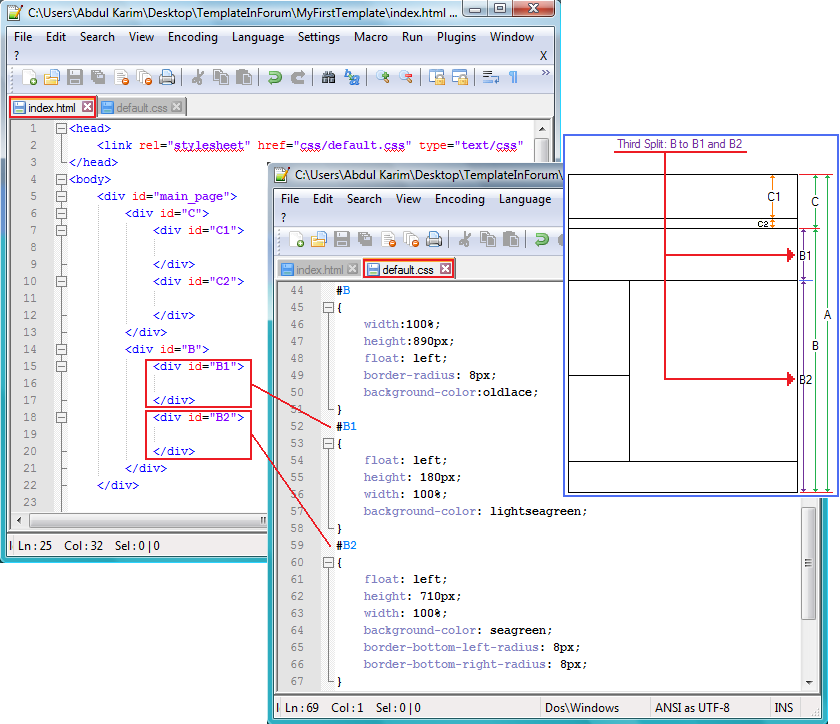
Task: Click the Cut scissors icon in index.html window
Action: click(x=197, y=77)
